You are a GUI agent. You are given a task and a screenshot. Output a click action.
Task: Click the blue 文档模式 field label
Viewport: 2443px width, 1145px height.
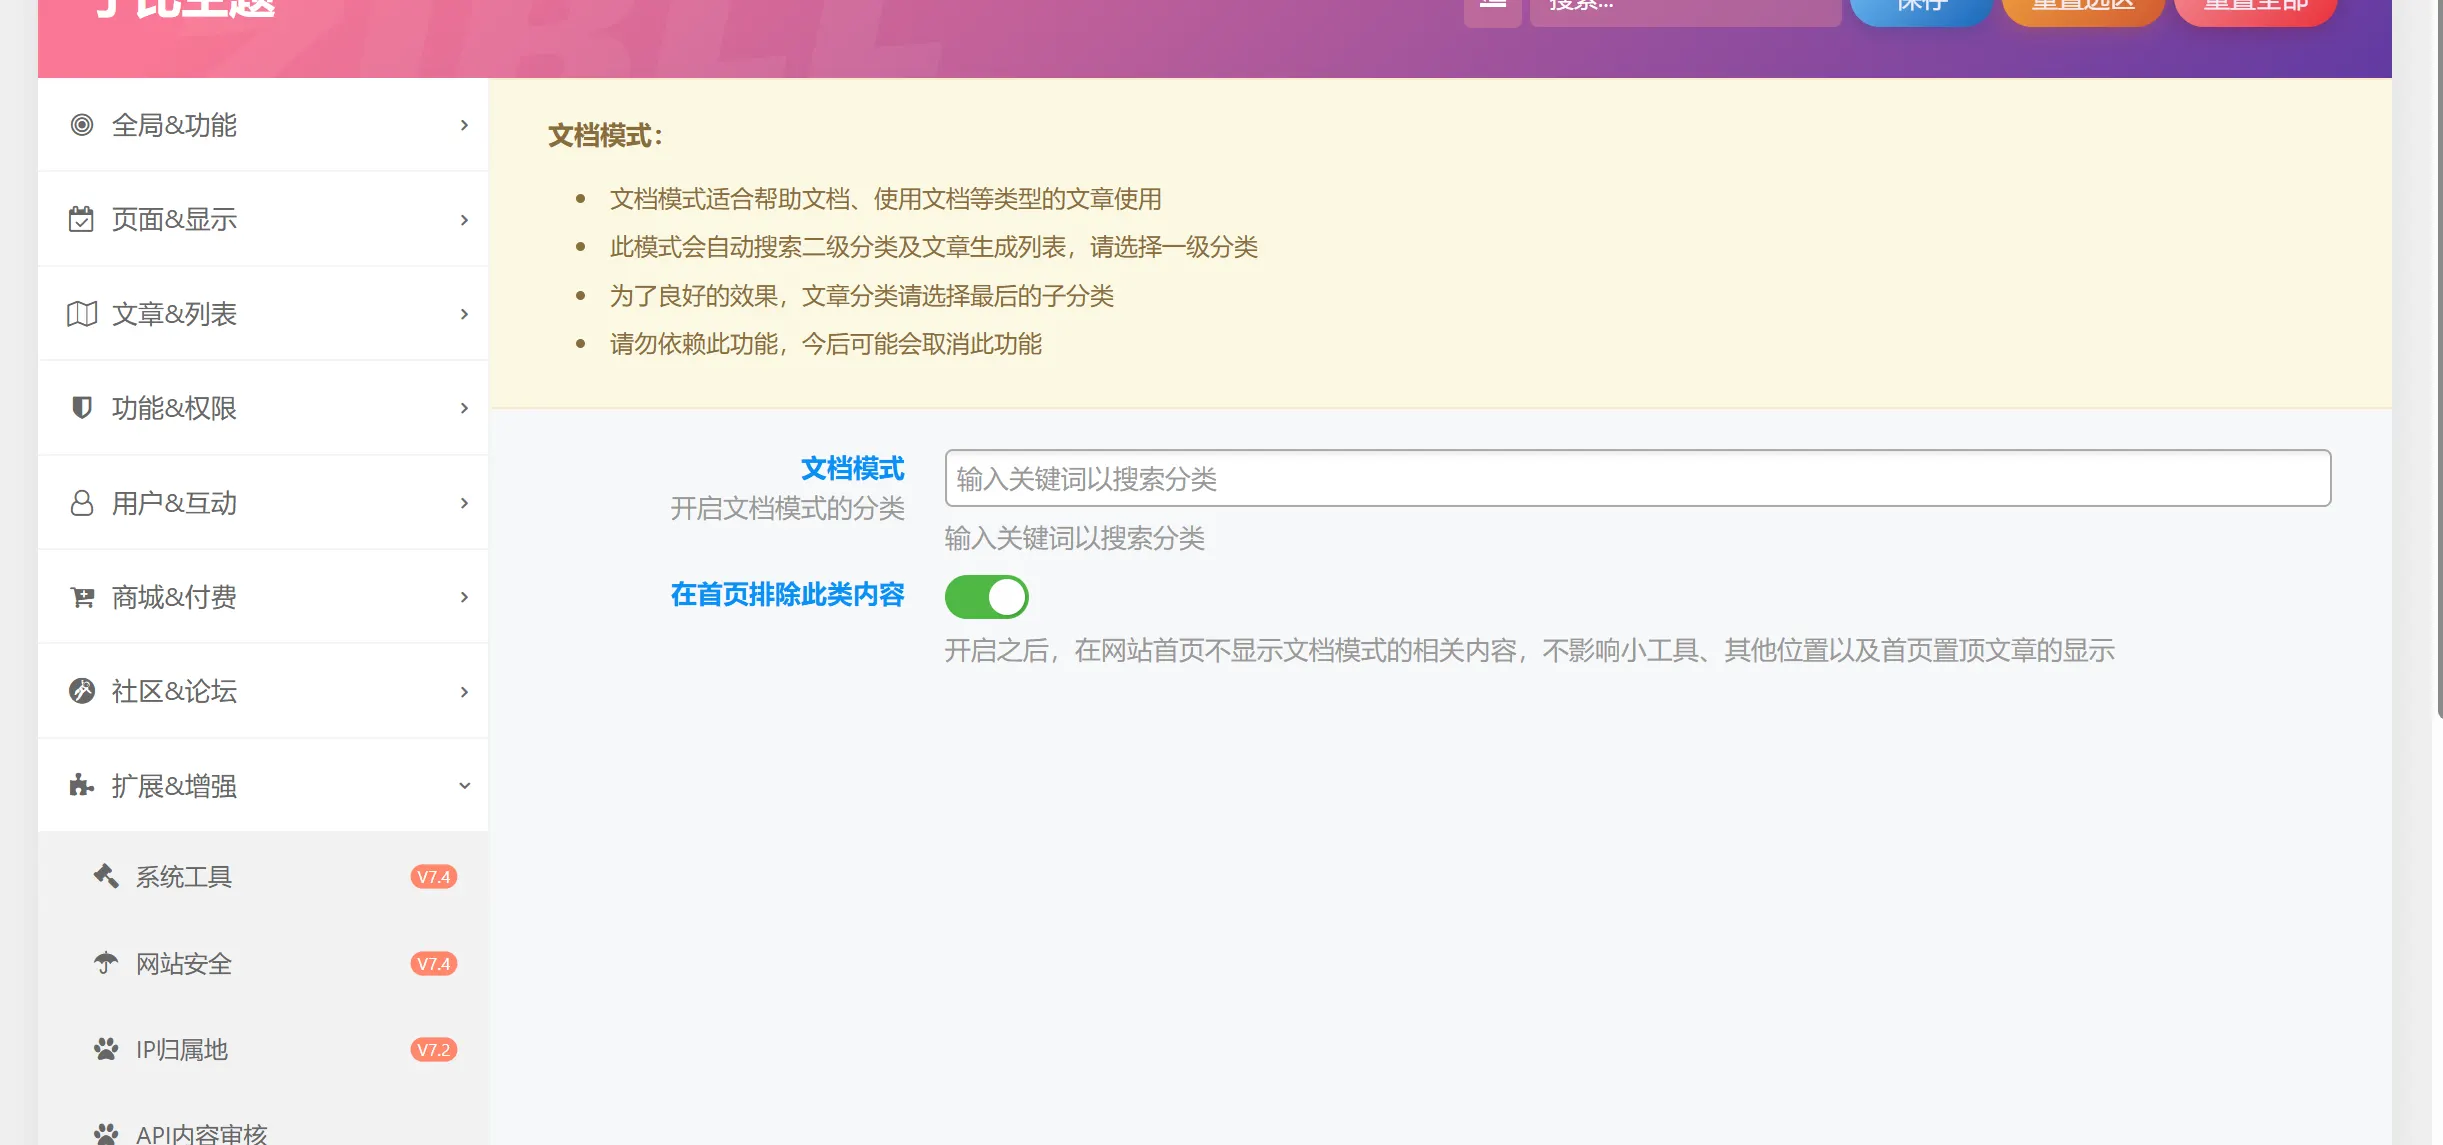852,468
